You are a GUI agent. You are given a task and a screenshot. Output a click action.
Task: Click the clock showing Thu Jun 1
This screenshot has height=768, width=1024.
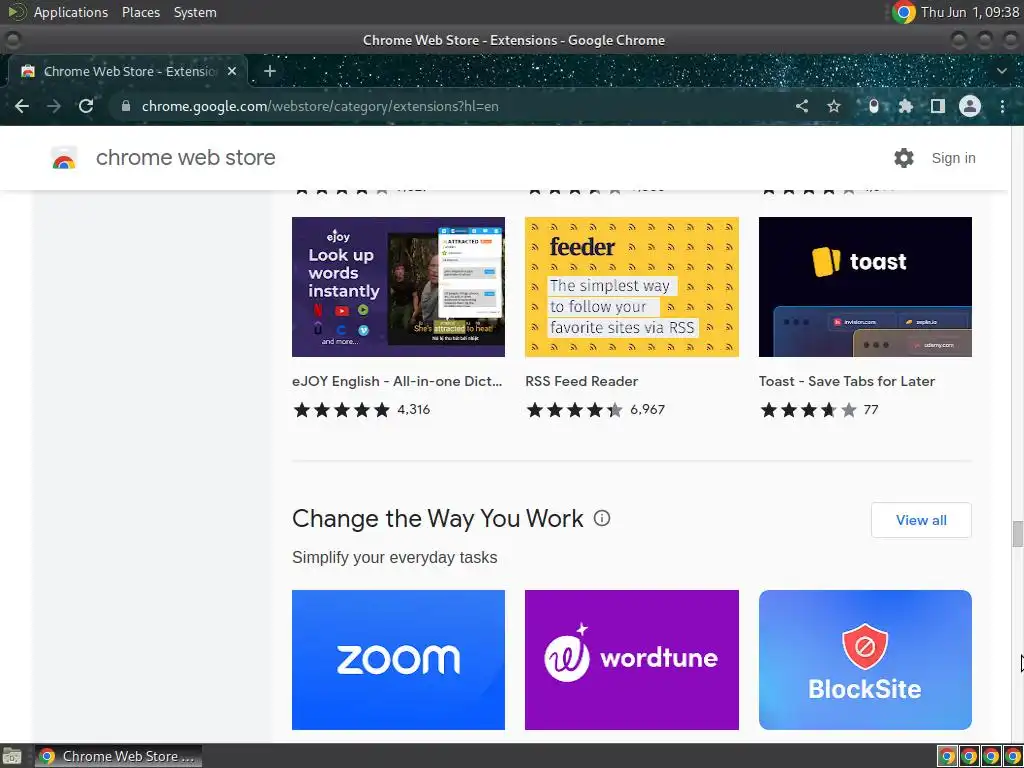pyautogui.click(x=970, y=12)
